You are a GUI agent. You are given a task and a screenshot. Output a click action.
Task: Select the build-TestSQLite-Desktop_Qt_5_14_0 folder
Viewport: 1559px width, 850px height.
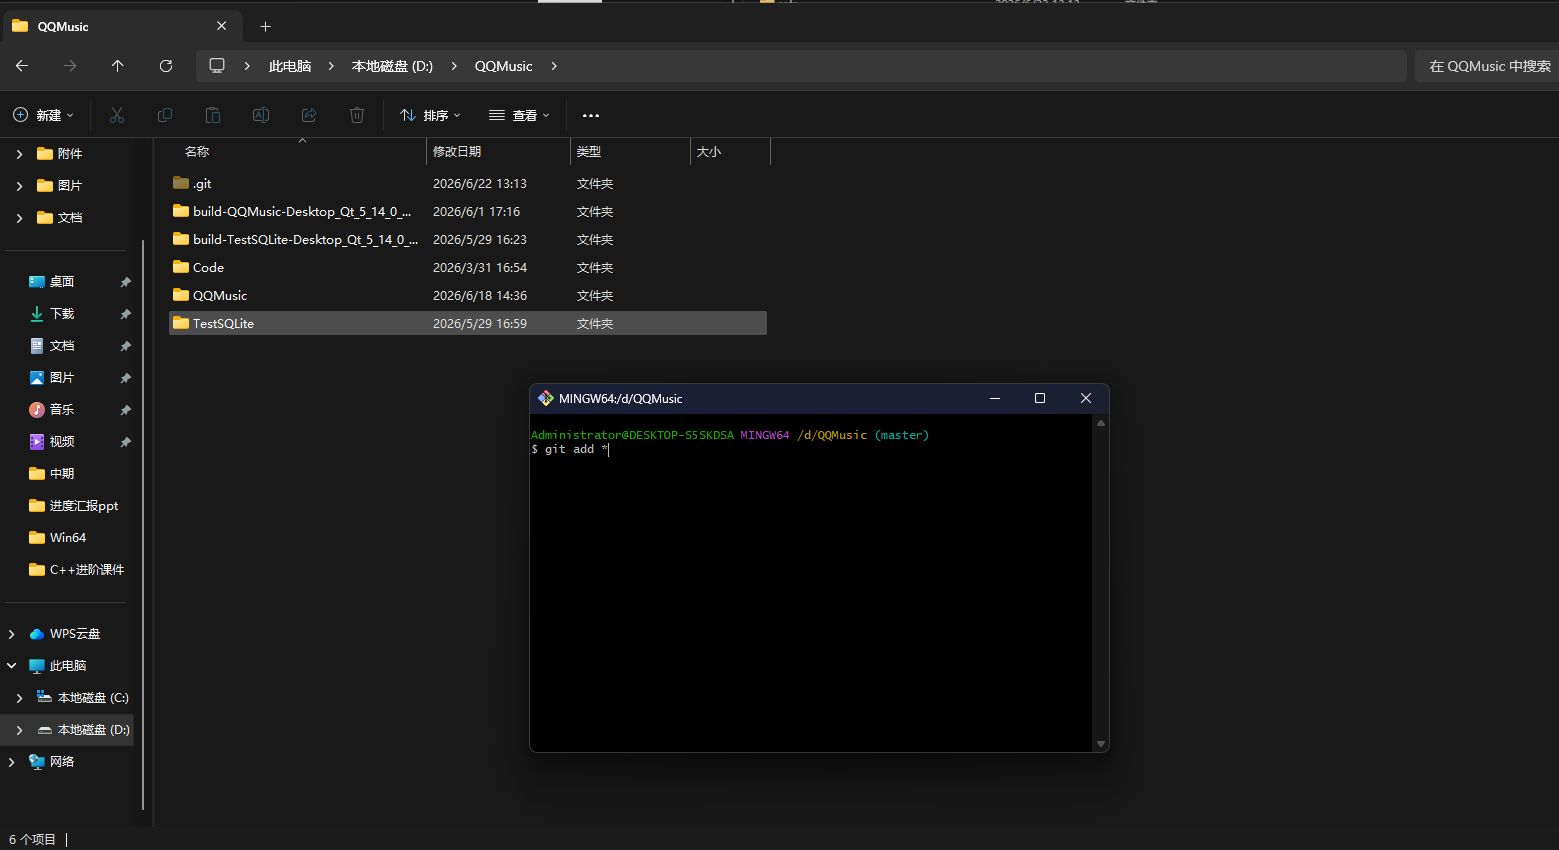point(306,240)
